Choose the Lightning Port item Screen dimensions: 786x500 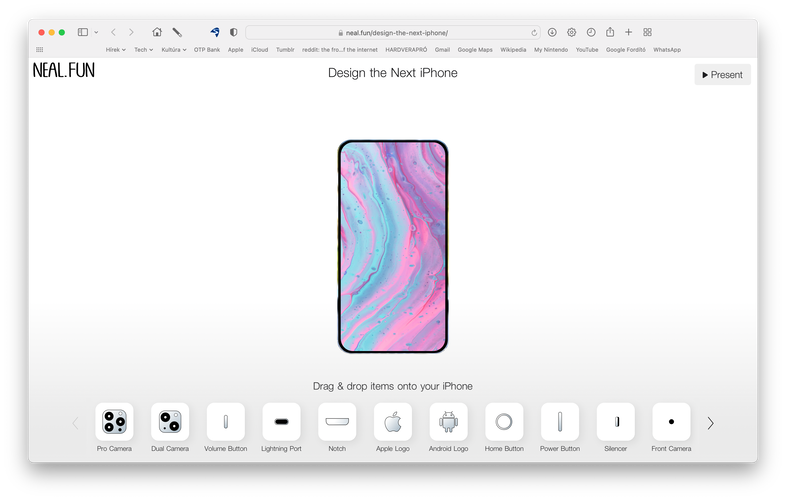pyautogui.click(x=281, y=422)
